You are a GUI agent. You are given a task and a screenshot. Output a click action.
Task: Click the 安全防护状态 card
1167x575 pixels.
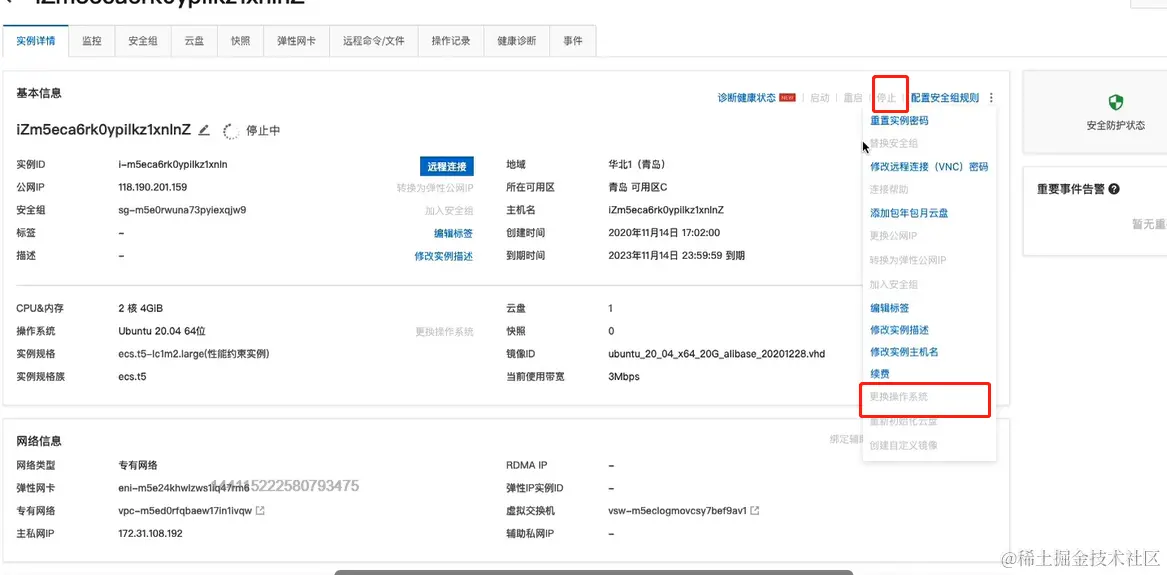point(1095,112)
